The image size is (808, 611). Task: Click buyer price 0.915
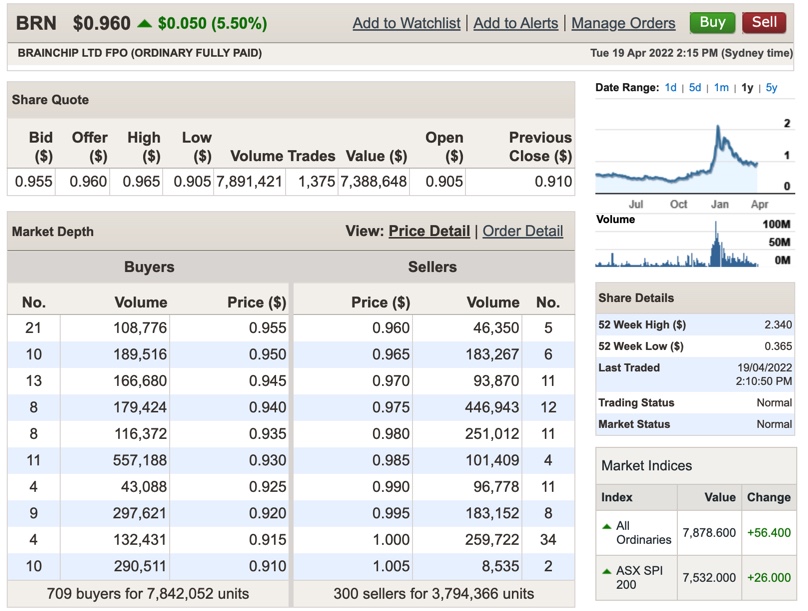267,540
